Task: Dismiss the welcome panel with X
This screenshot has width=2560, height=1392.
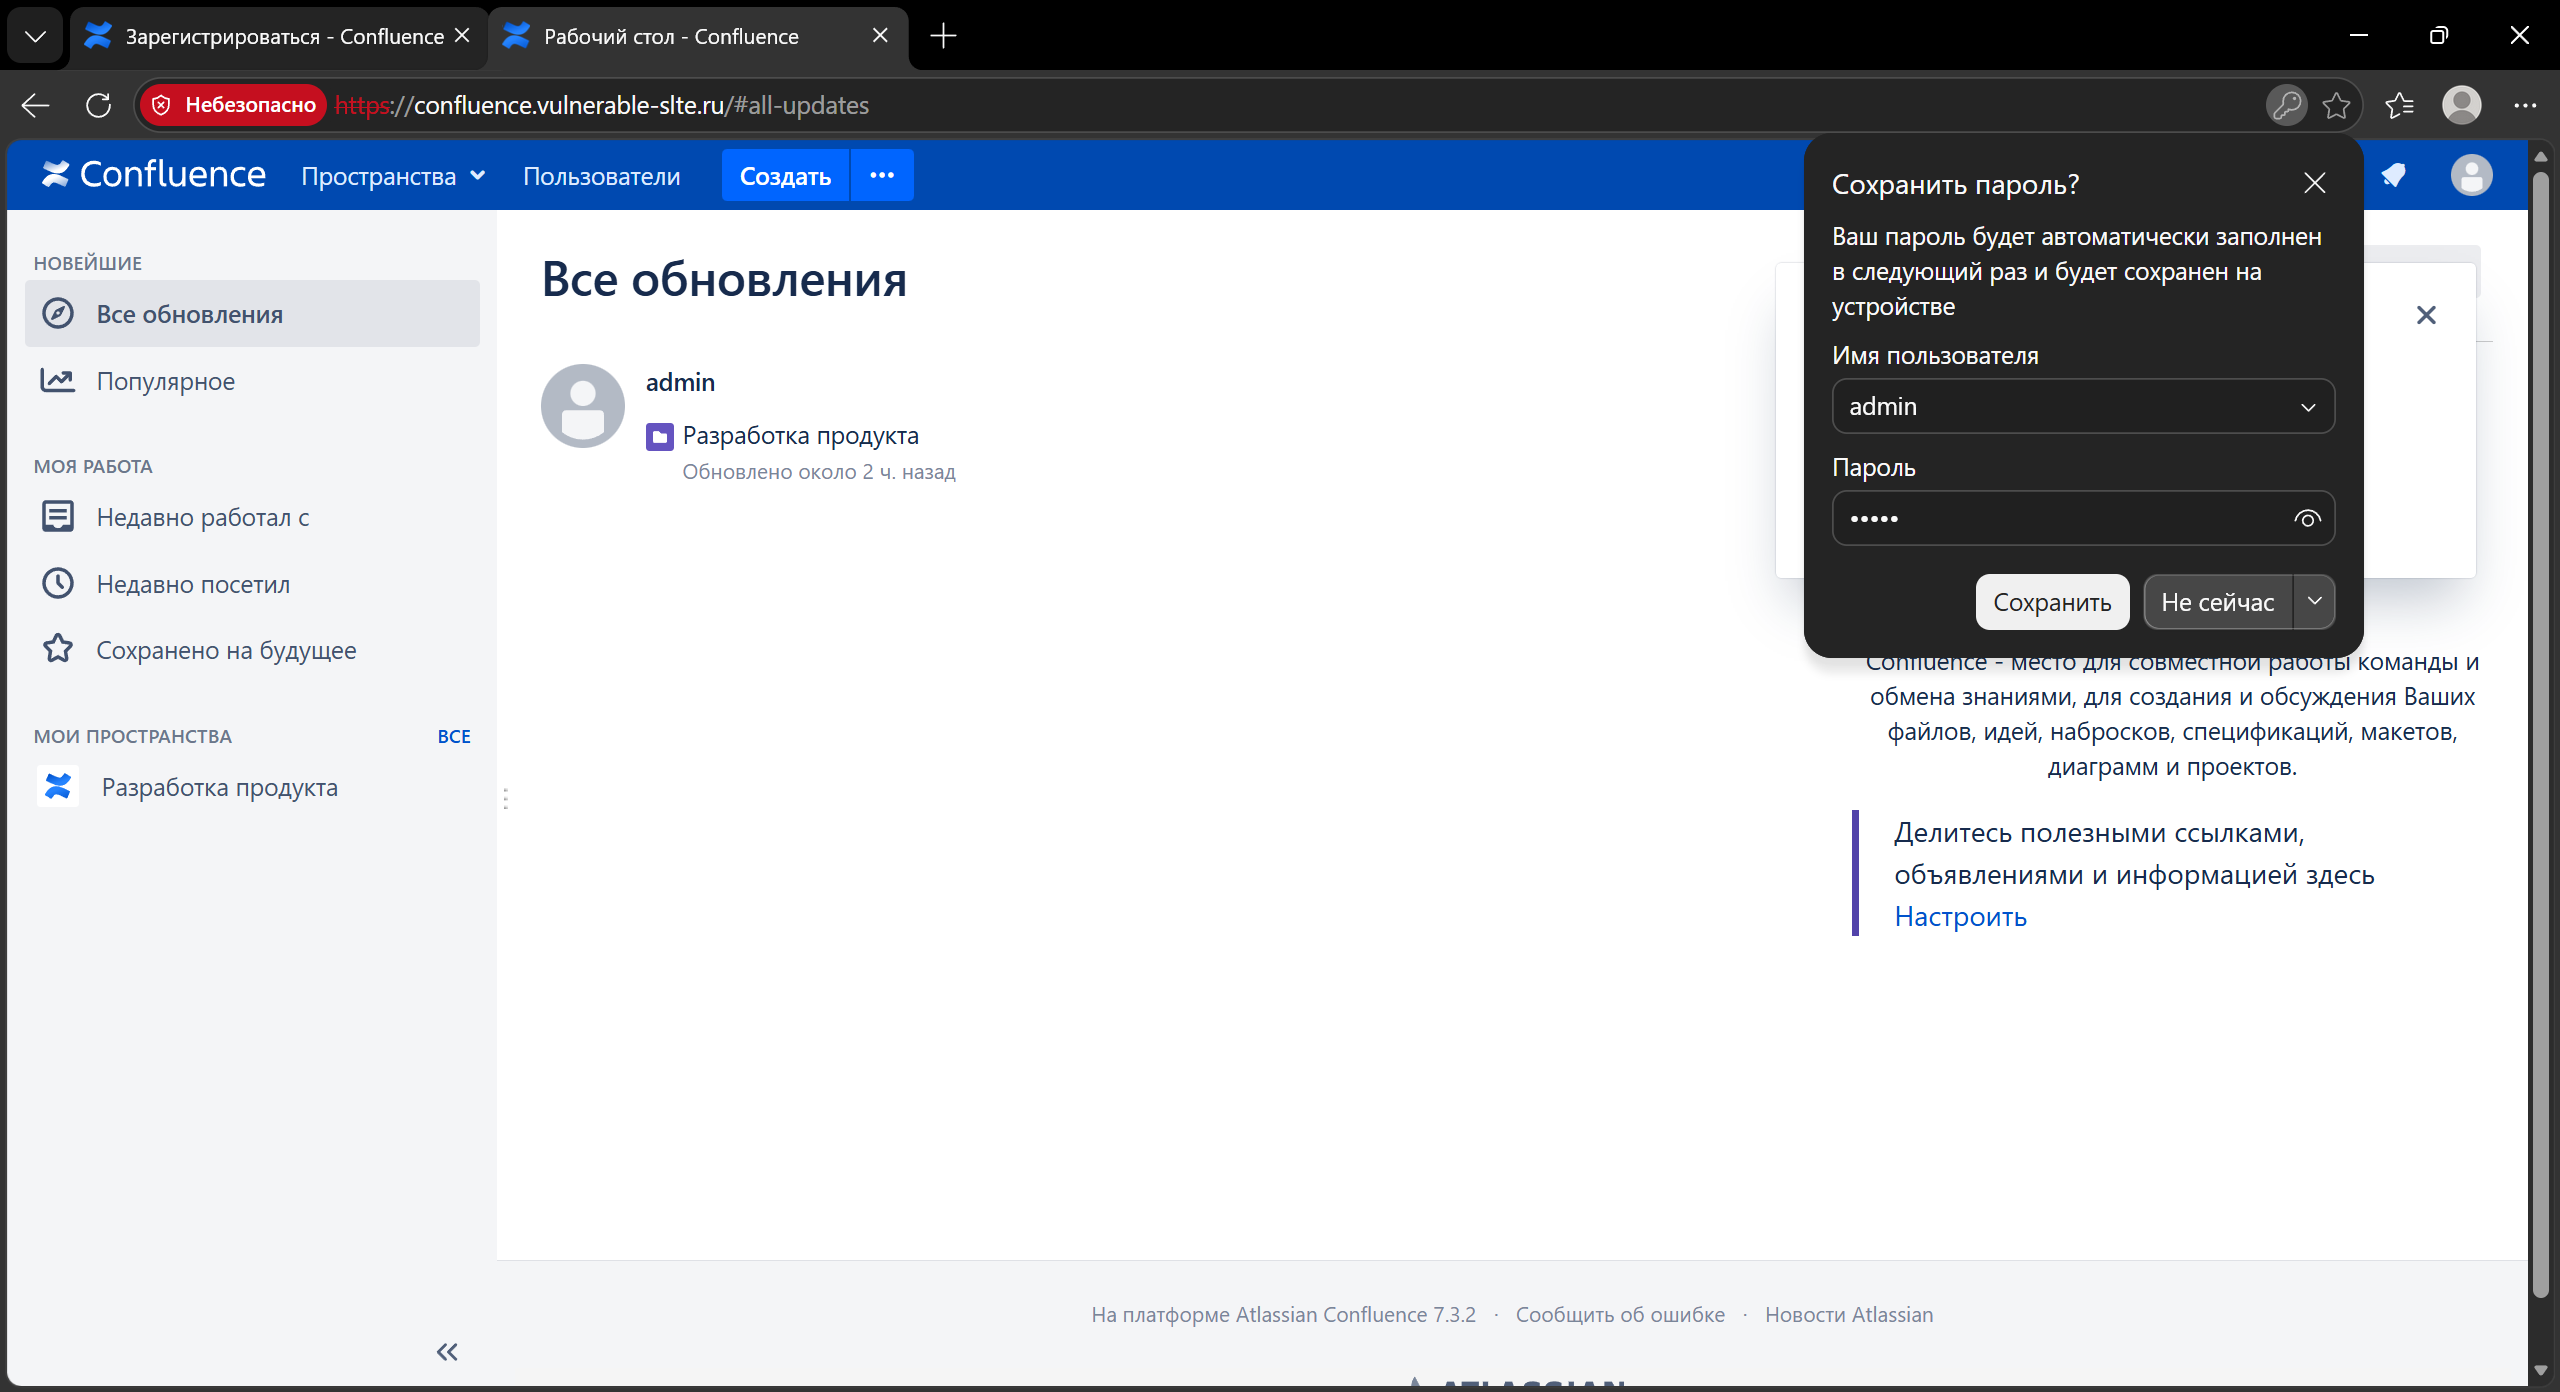Action: click(x=2426, y=315)
